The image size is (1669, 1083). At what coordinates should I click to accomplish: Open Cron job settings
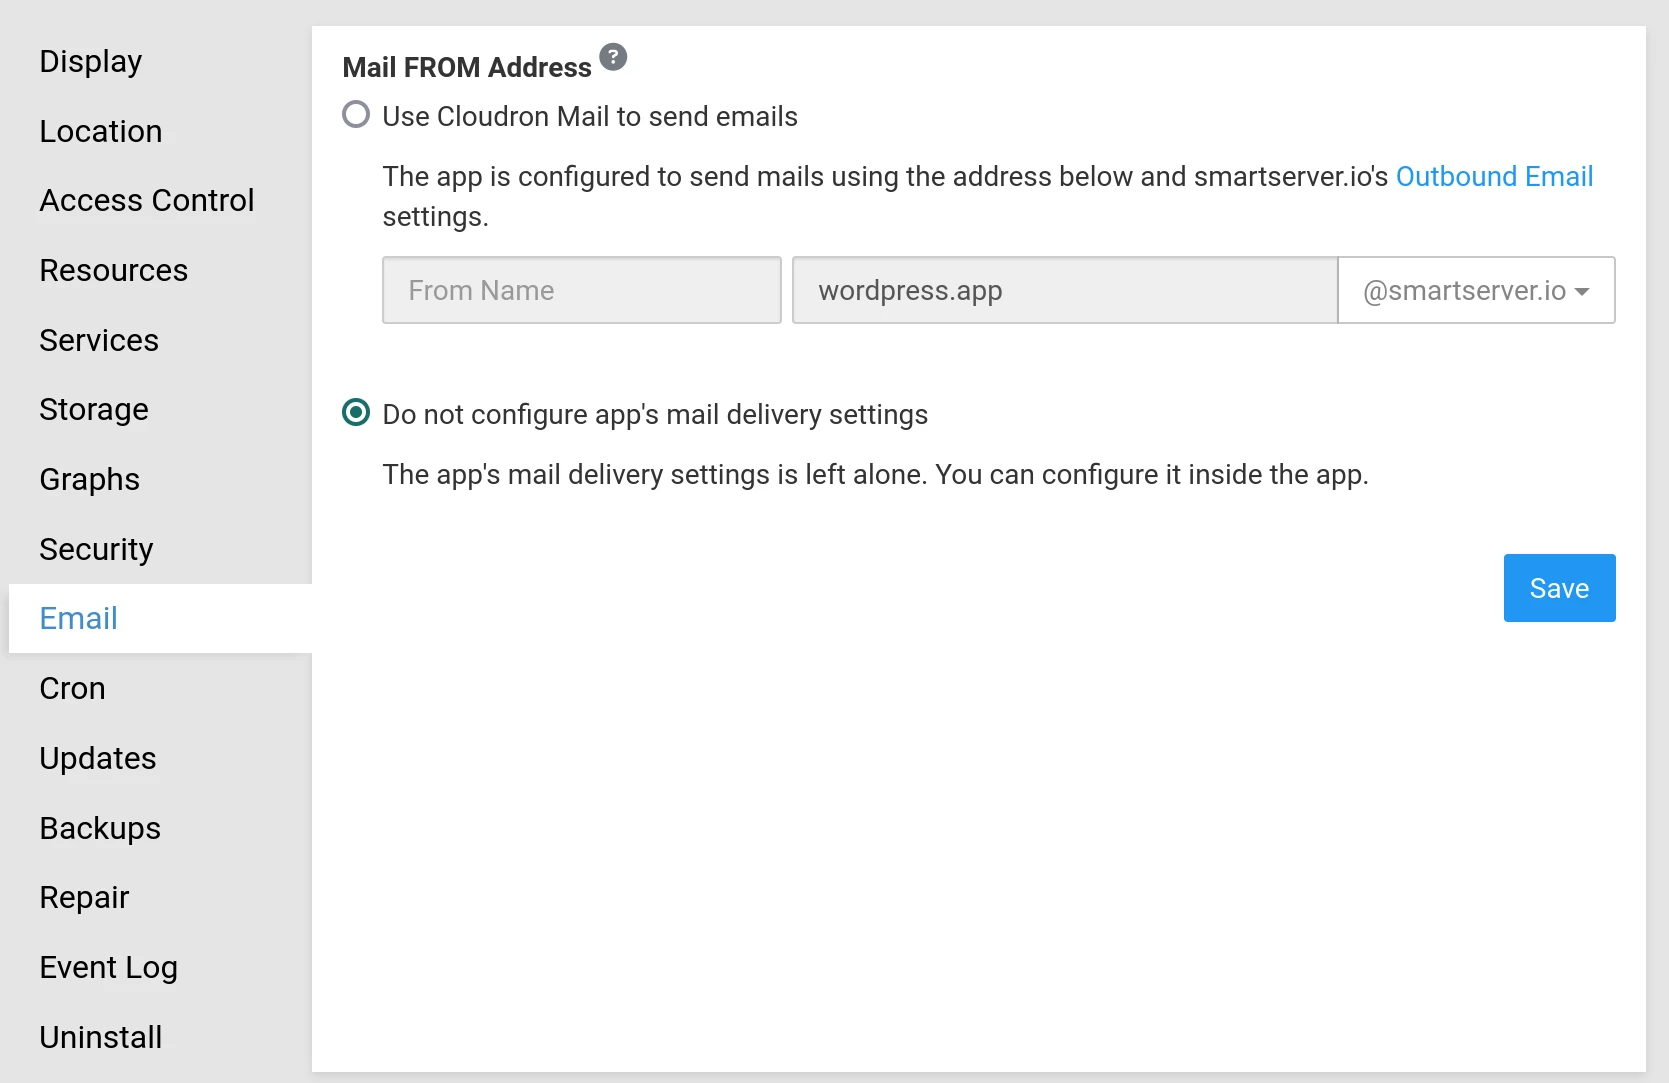click(x=72, y=688)
